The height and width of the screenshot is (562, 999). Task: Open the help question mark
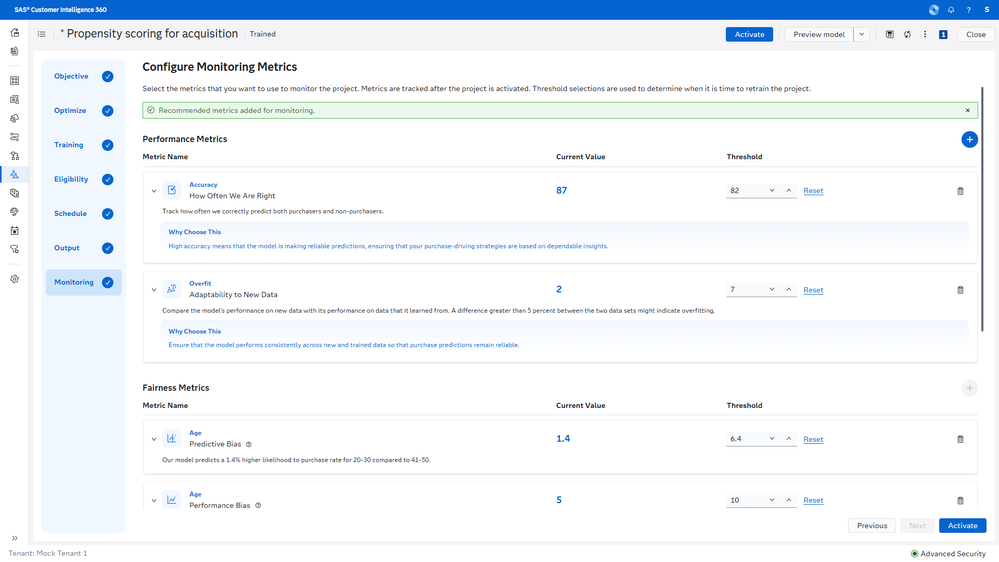(968, 10)
